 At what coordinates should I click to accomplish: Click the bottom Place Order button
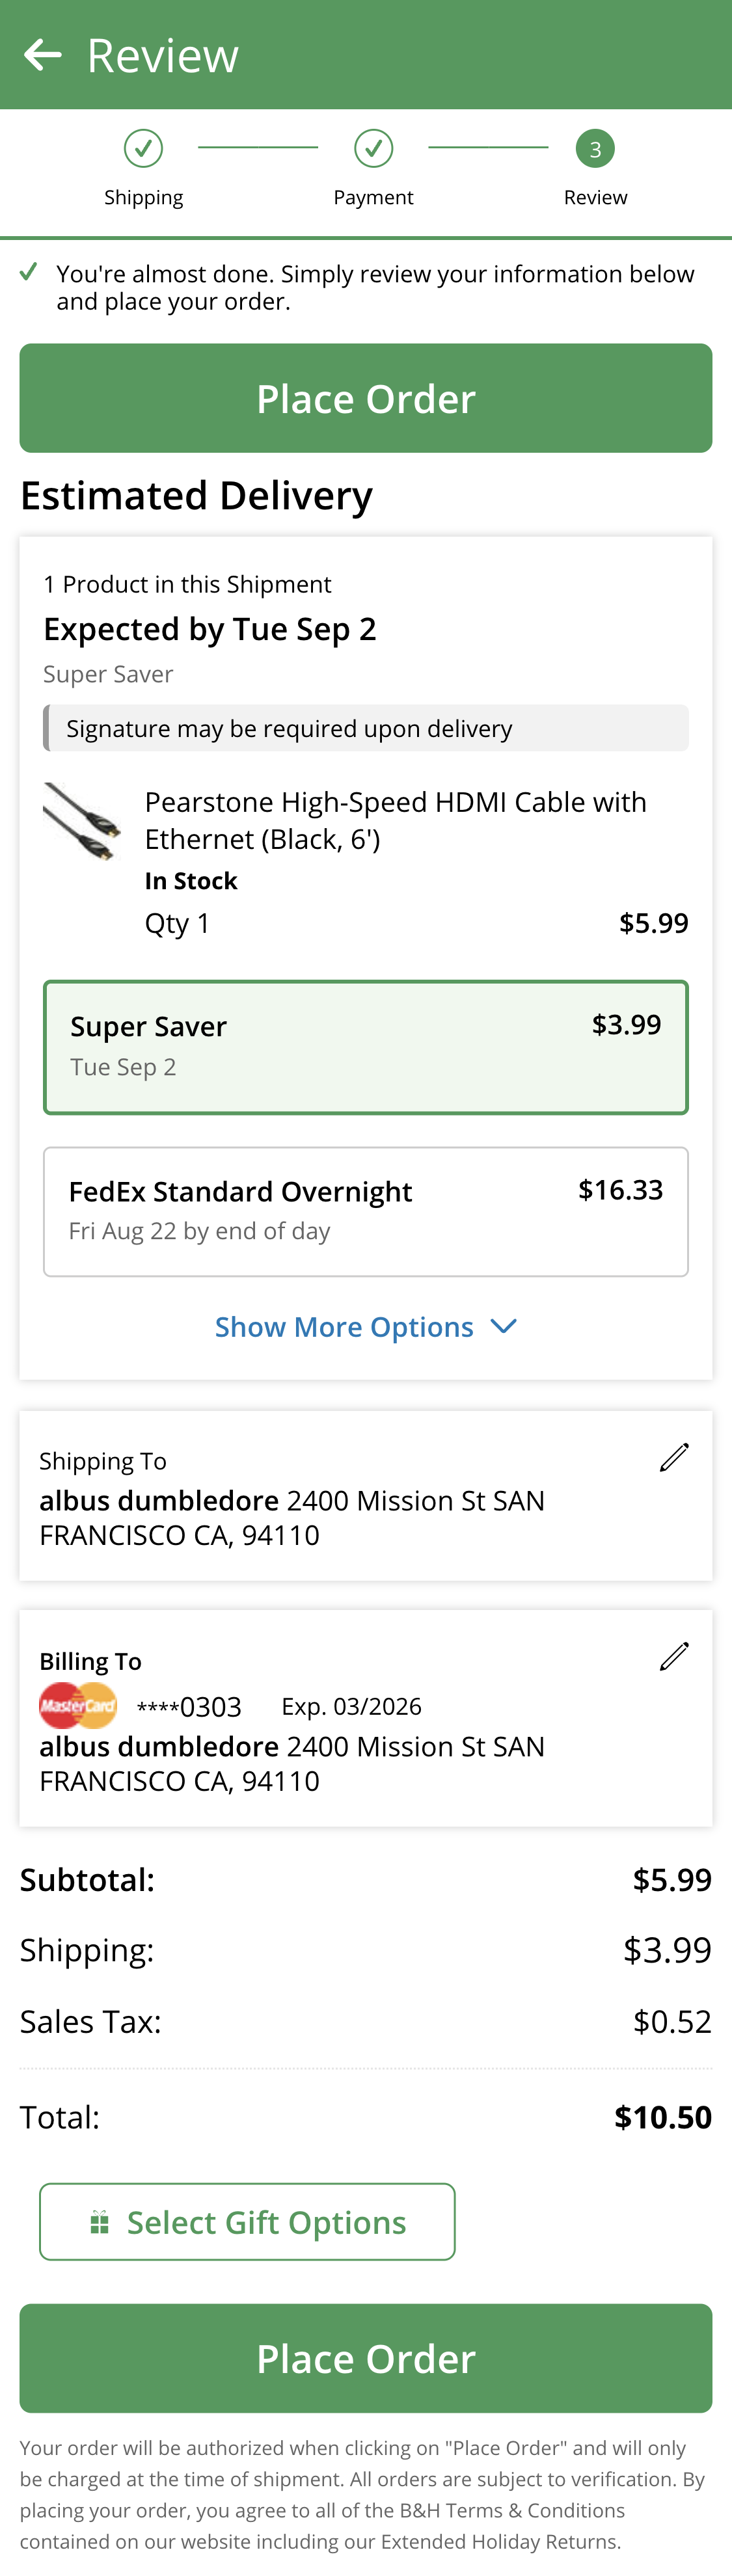click(x=366, y=2358)
